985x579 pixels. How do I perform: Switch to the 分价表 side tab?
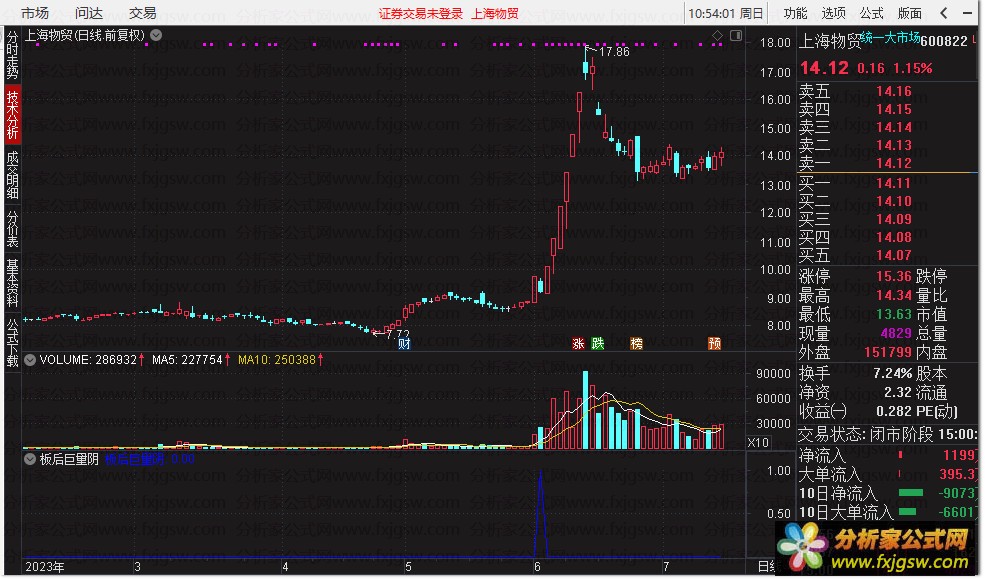pyautogui.click(x=12, y=229)
